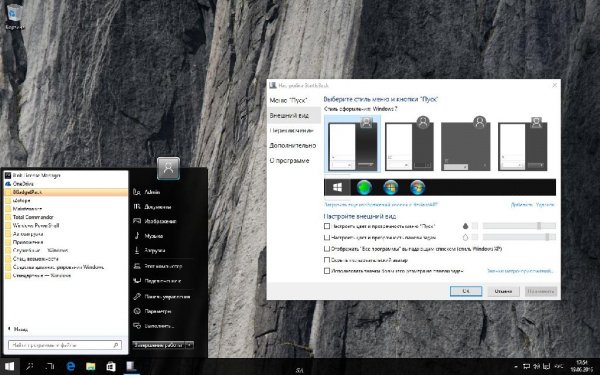This screenshot has height=375, width=600.
Task: Go to the Меню "Пуск" settings tab
Action: click(289, 100)
